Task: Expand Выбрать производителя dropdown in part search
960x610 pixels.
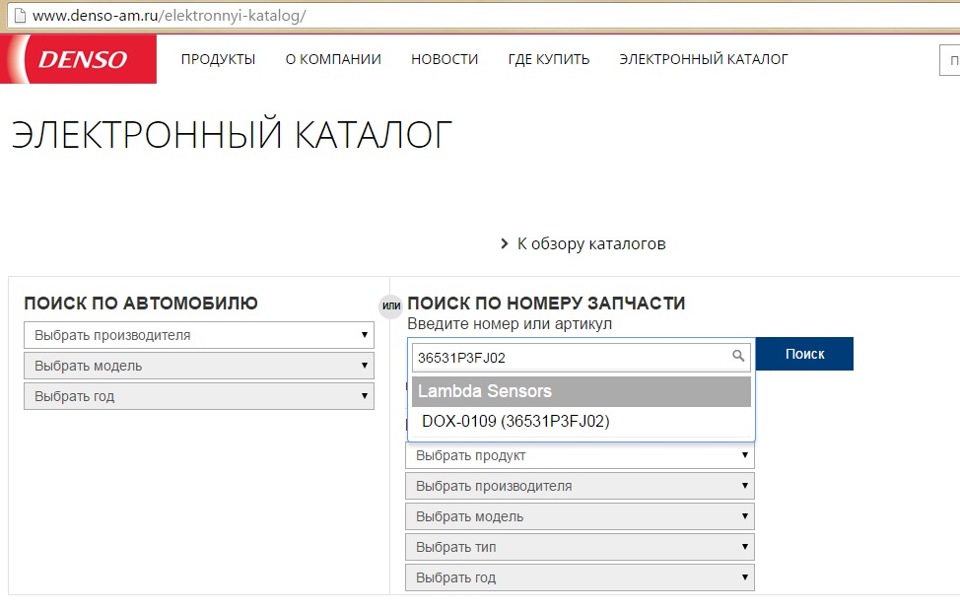Action: [x=580, y=486]
